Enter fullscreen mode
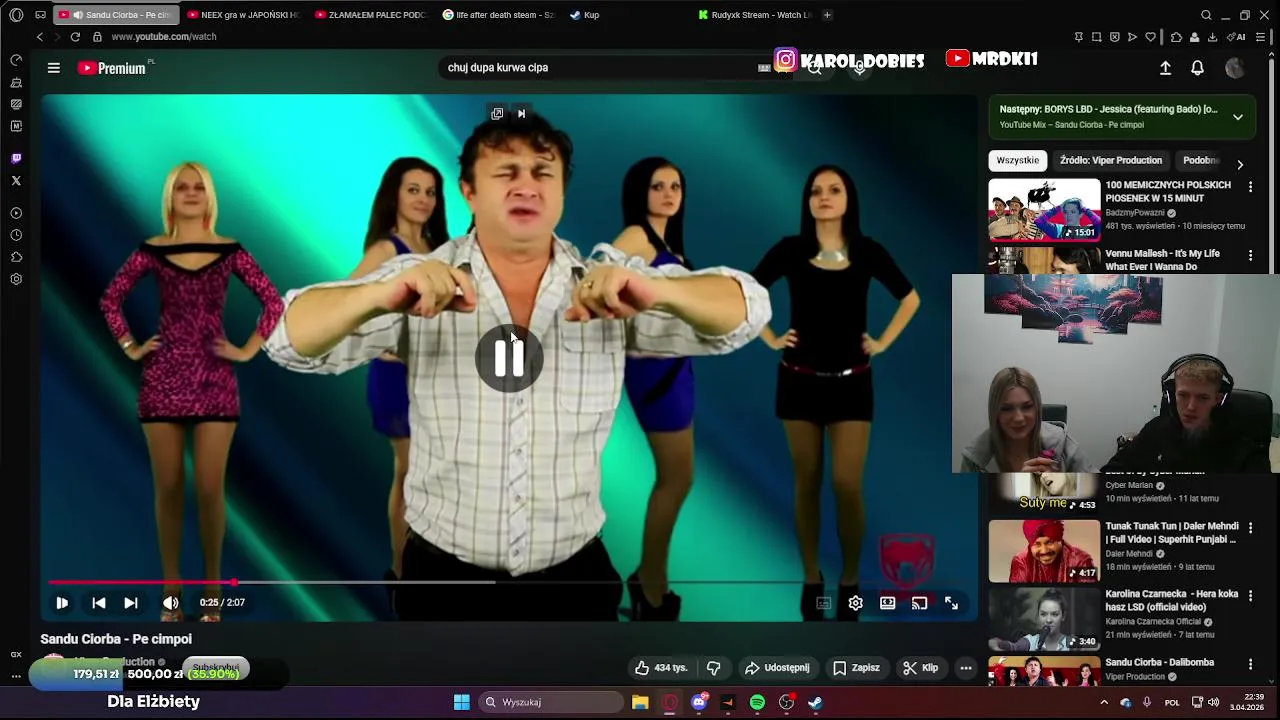1280x720 pixels. (951, 603)
